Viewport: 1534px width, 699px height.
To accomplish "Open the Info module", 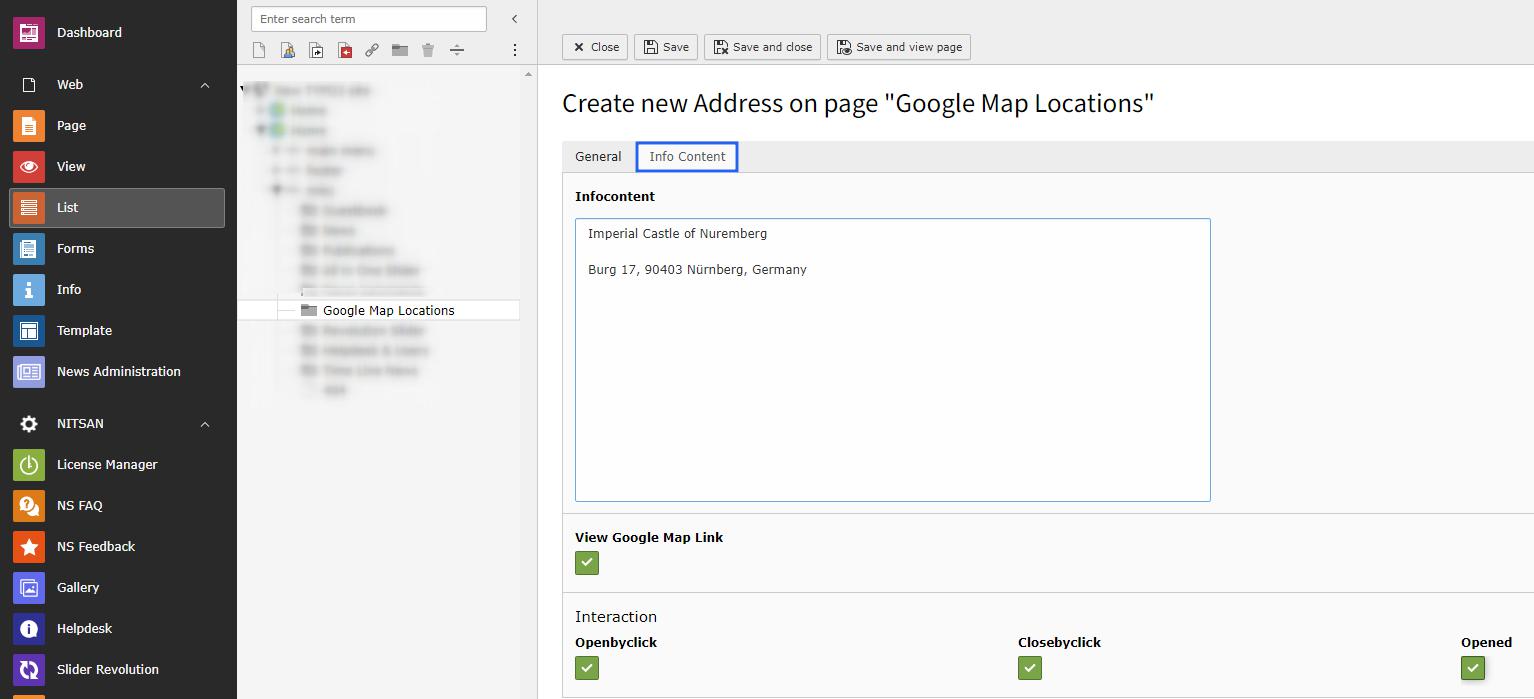I will [x=117, y=289].
